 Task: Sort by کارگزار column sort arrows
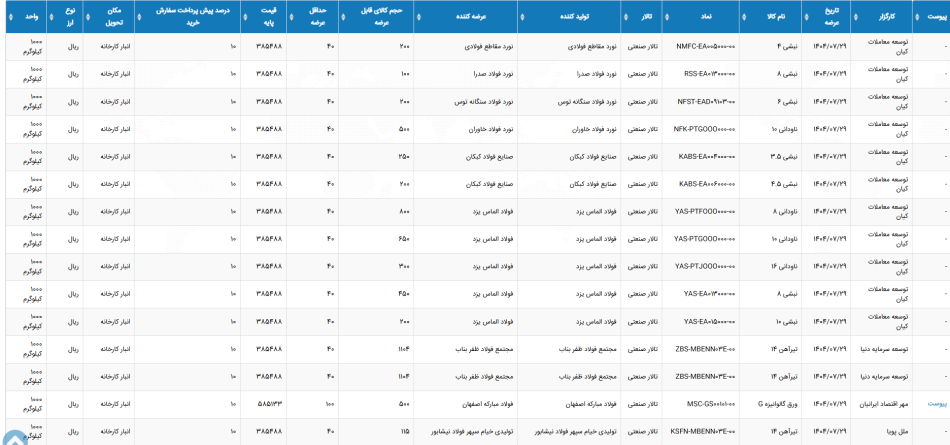857,16
